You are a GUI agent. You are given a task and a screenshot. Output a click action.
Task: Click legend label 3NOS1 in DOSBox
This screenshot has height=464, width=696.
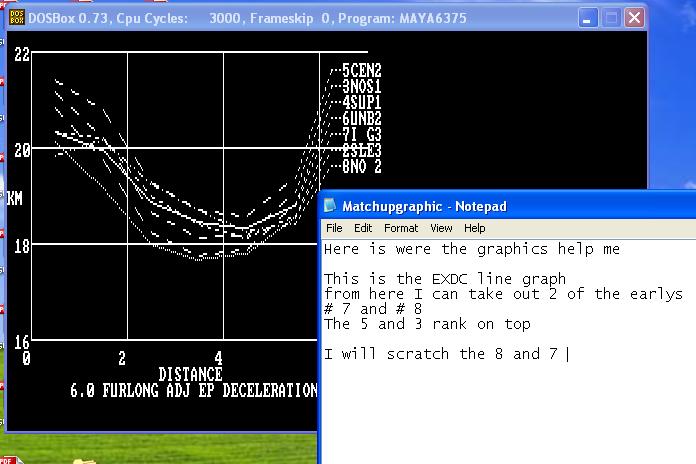click(x=362, y=86)
